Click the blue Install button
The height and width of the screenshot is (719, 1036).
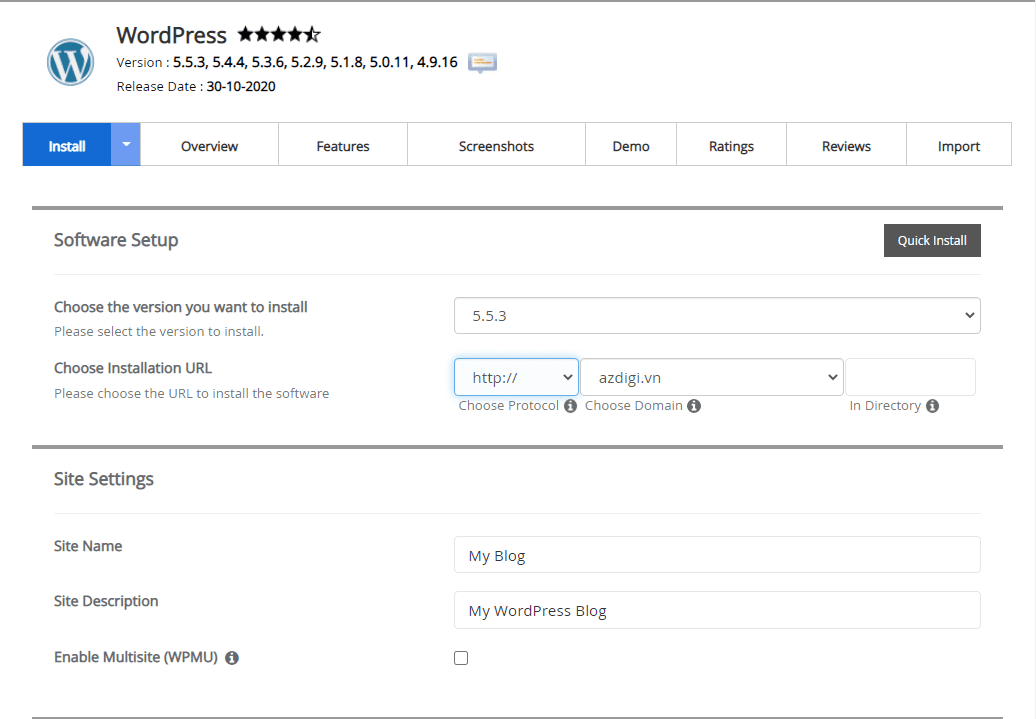pyautogui.click(x=67, y=146)
